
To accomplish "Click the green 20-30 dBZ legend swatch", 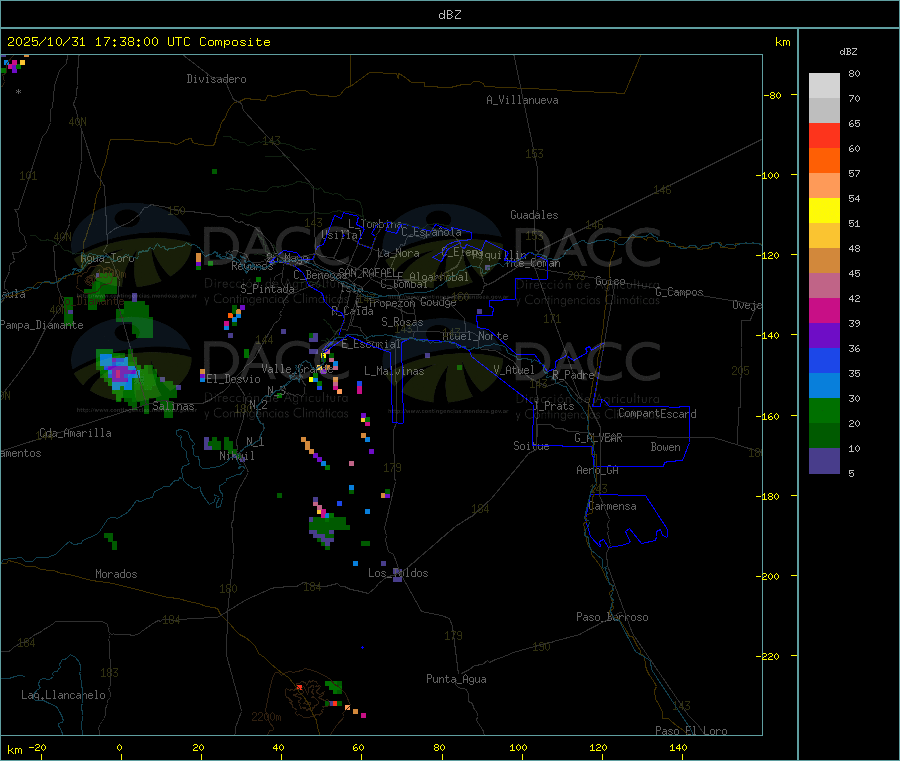I will (824, 410).
